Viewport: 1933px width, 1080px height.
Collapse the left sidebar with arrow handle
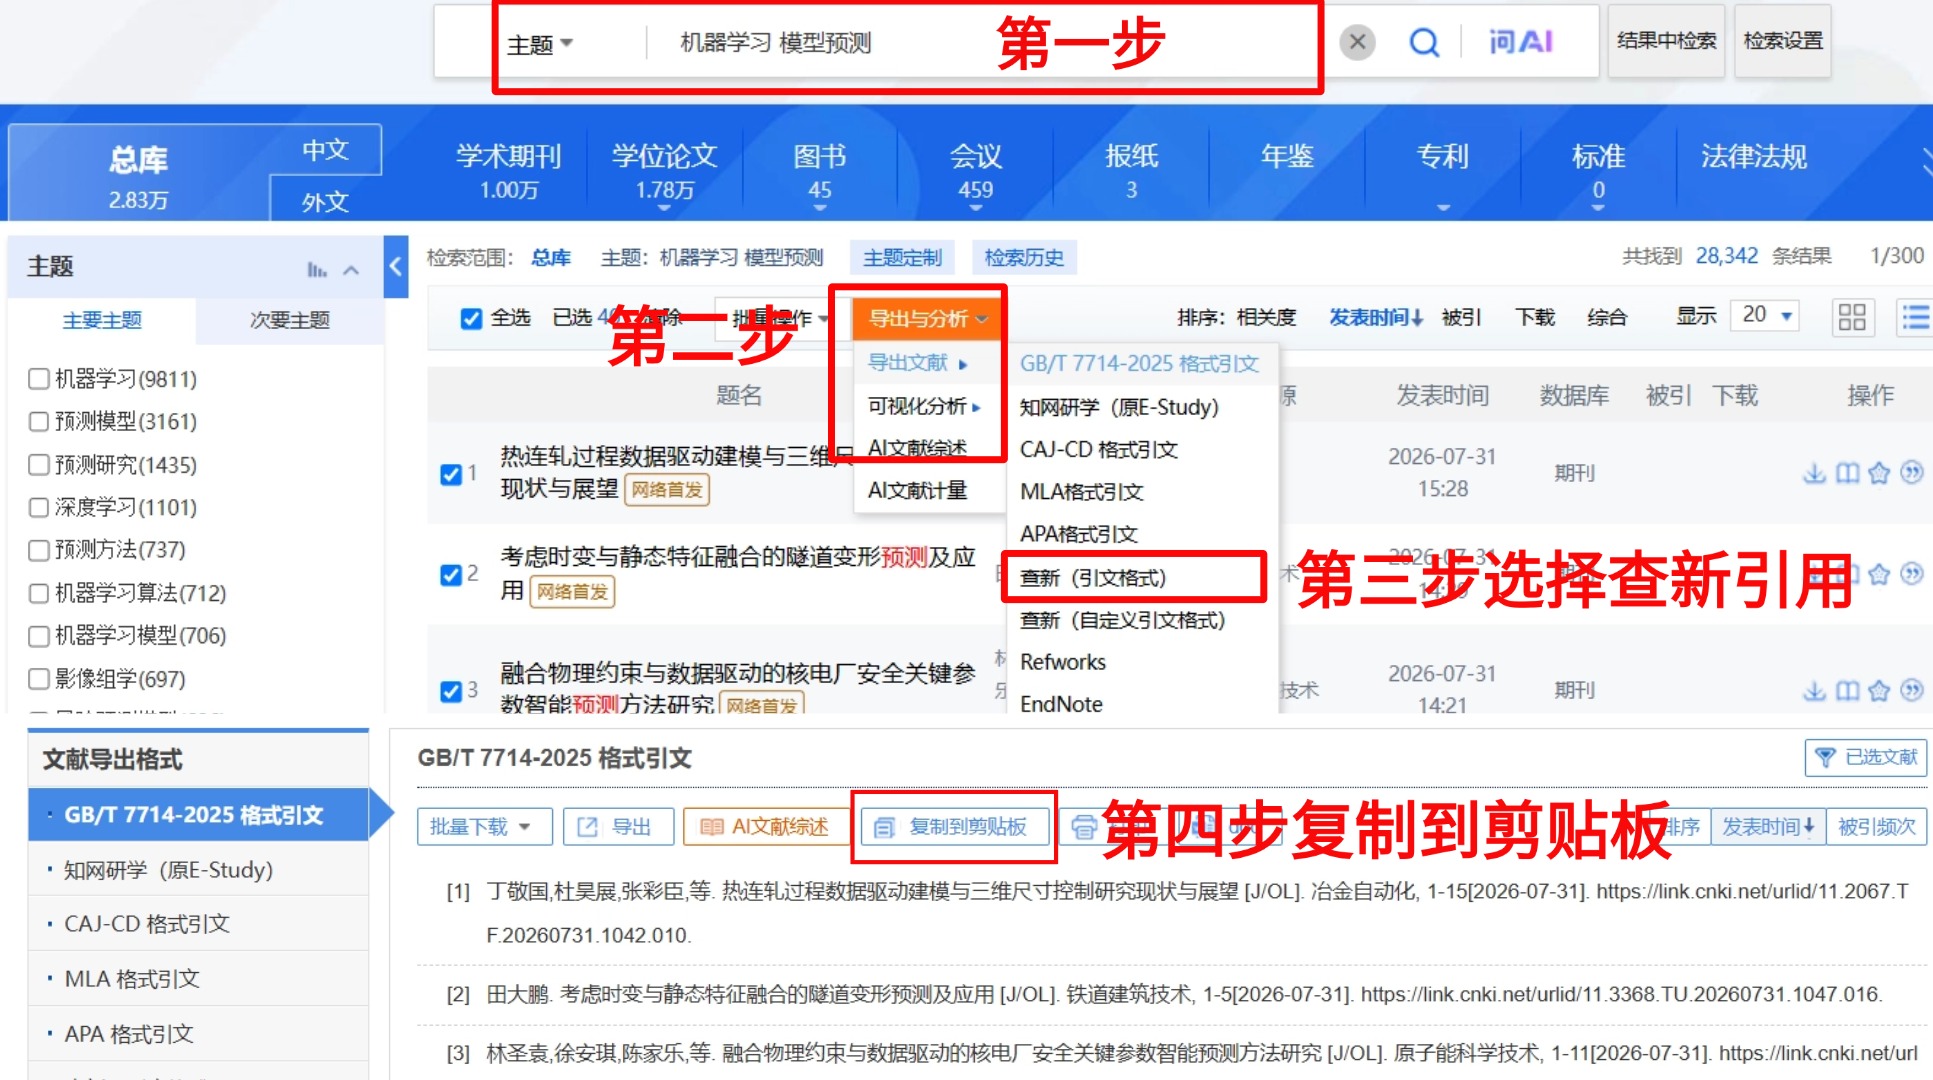click(x=396, y=267)
